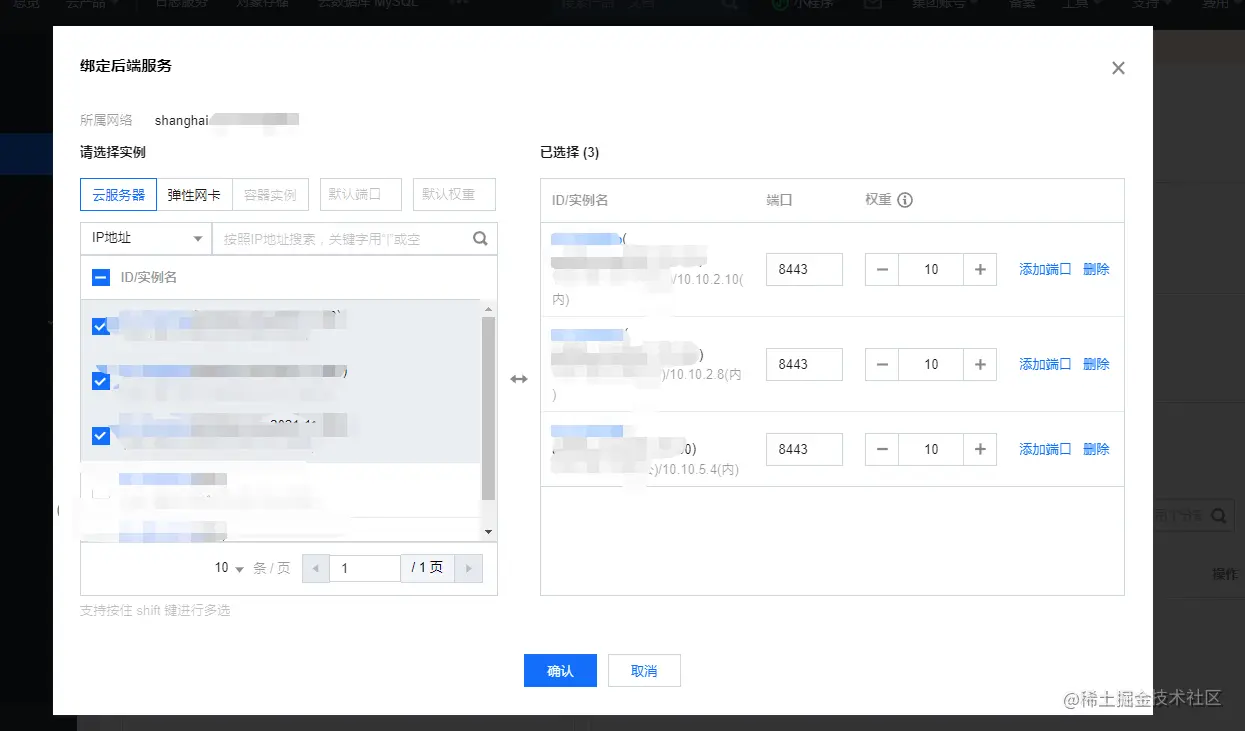Switch to 弹性网卡 tab
Viewport: 1245px width, 731px height.
pyautogui.click(x=194, y=195)
